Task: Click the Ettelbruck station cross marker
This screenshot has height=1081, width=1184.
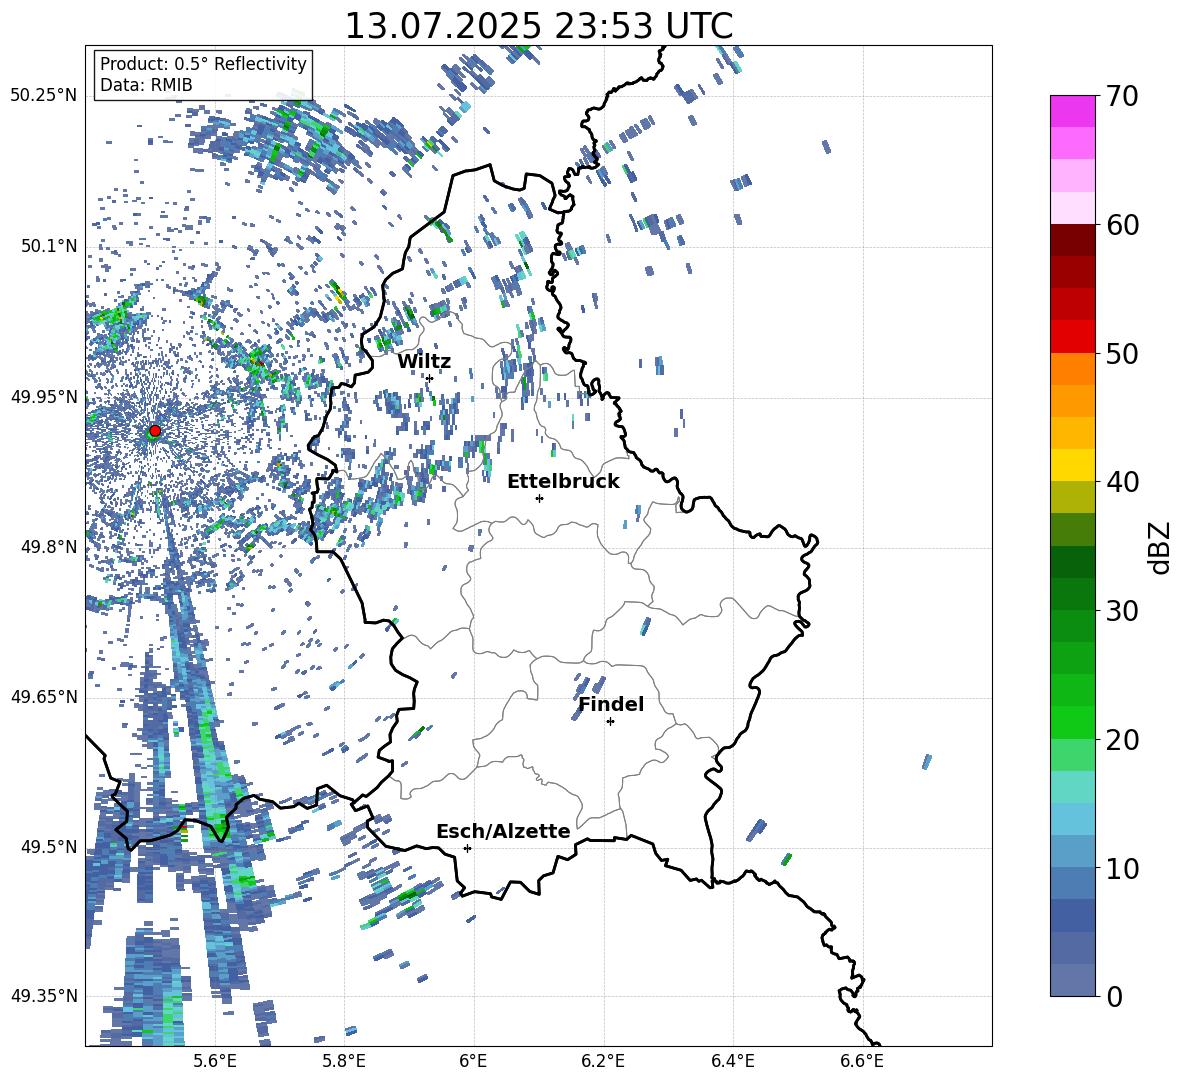Action: click(x=539, y=498)
